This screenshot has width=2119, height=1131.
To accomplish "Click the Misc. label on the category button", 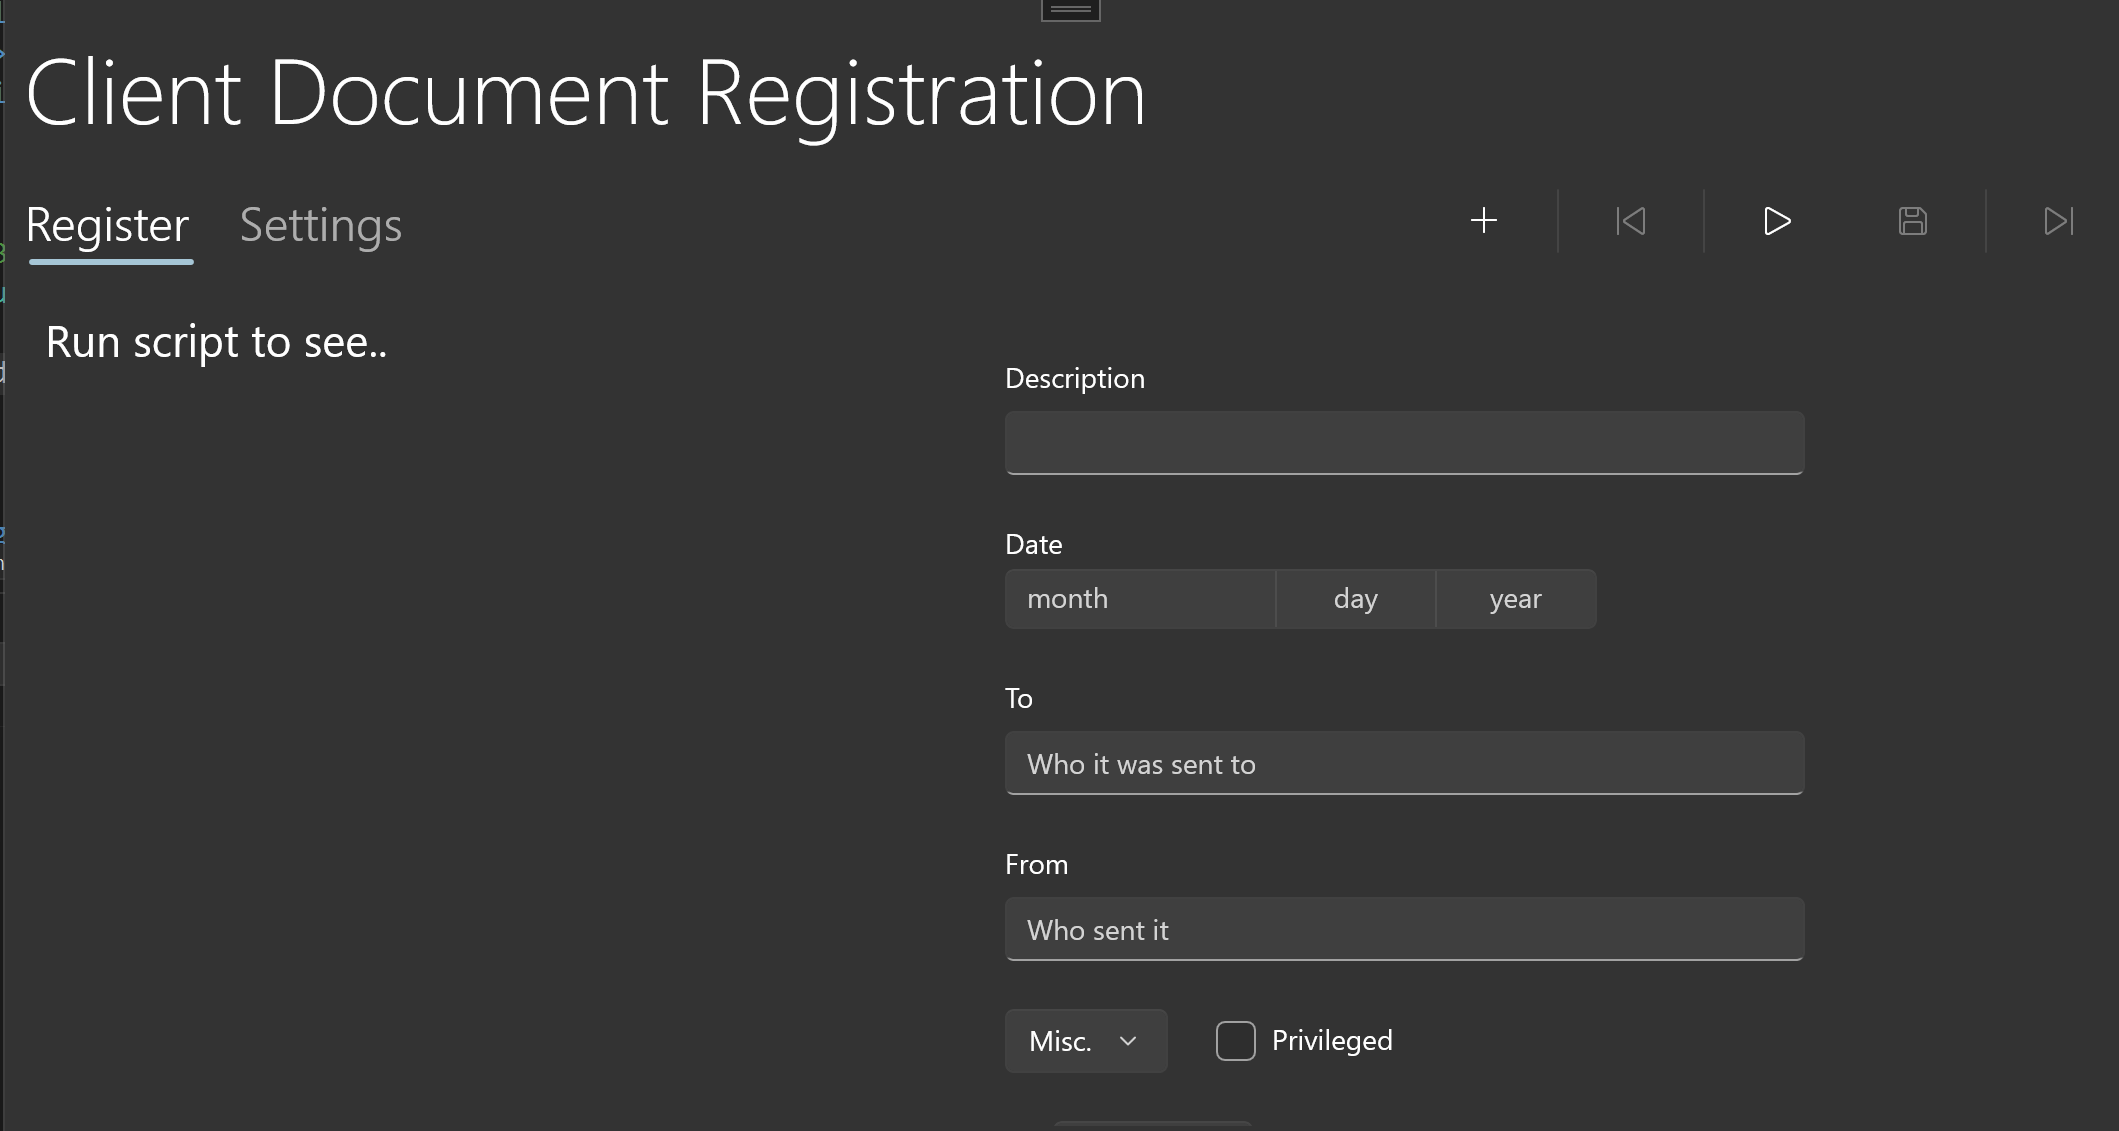I will 1060,1041.
